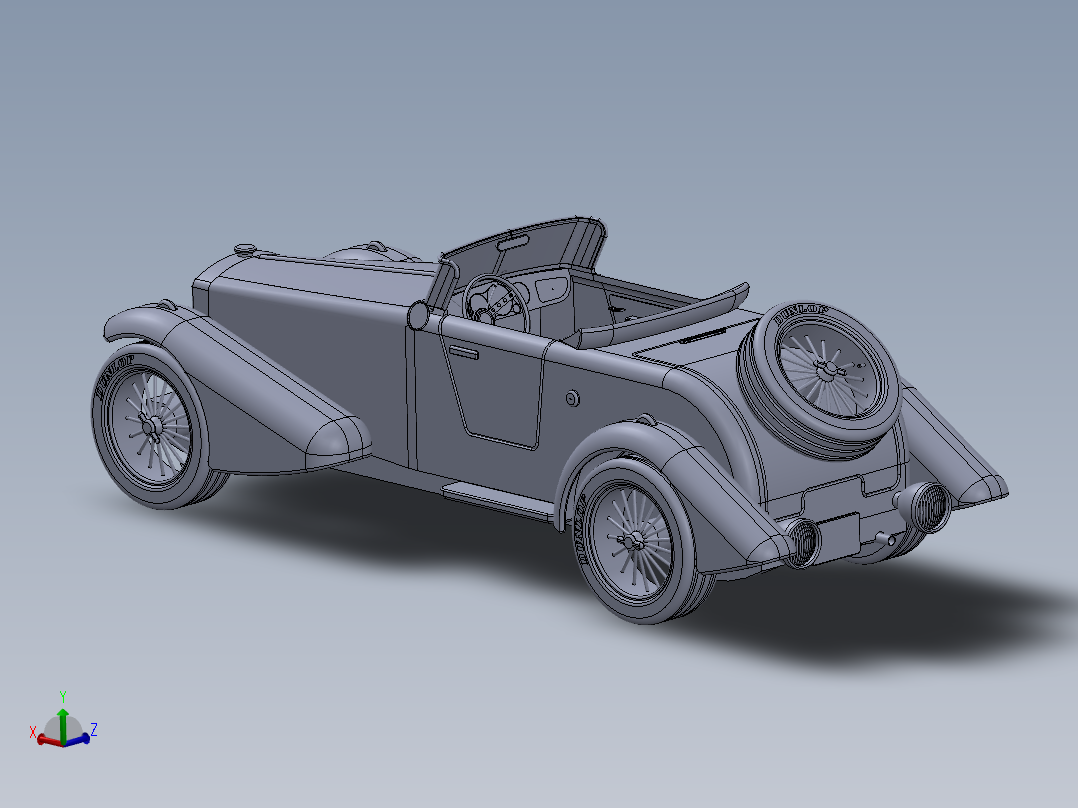Select the steering wheel in the cockpit
The width and height of the screenshot is (1078, 808).
(x=496, y=304)
